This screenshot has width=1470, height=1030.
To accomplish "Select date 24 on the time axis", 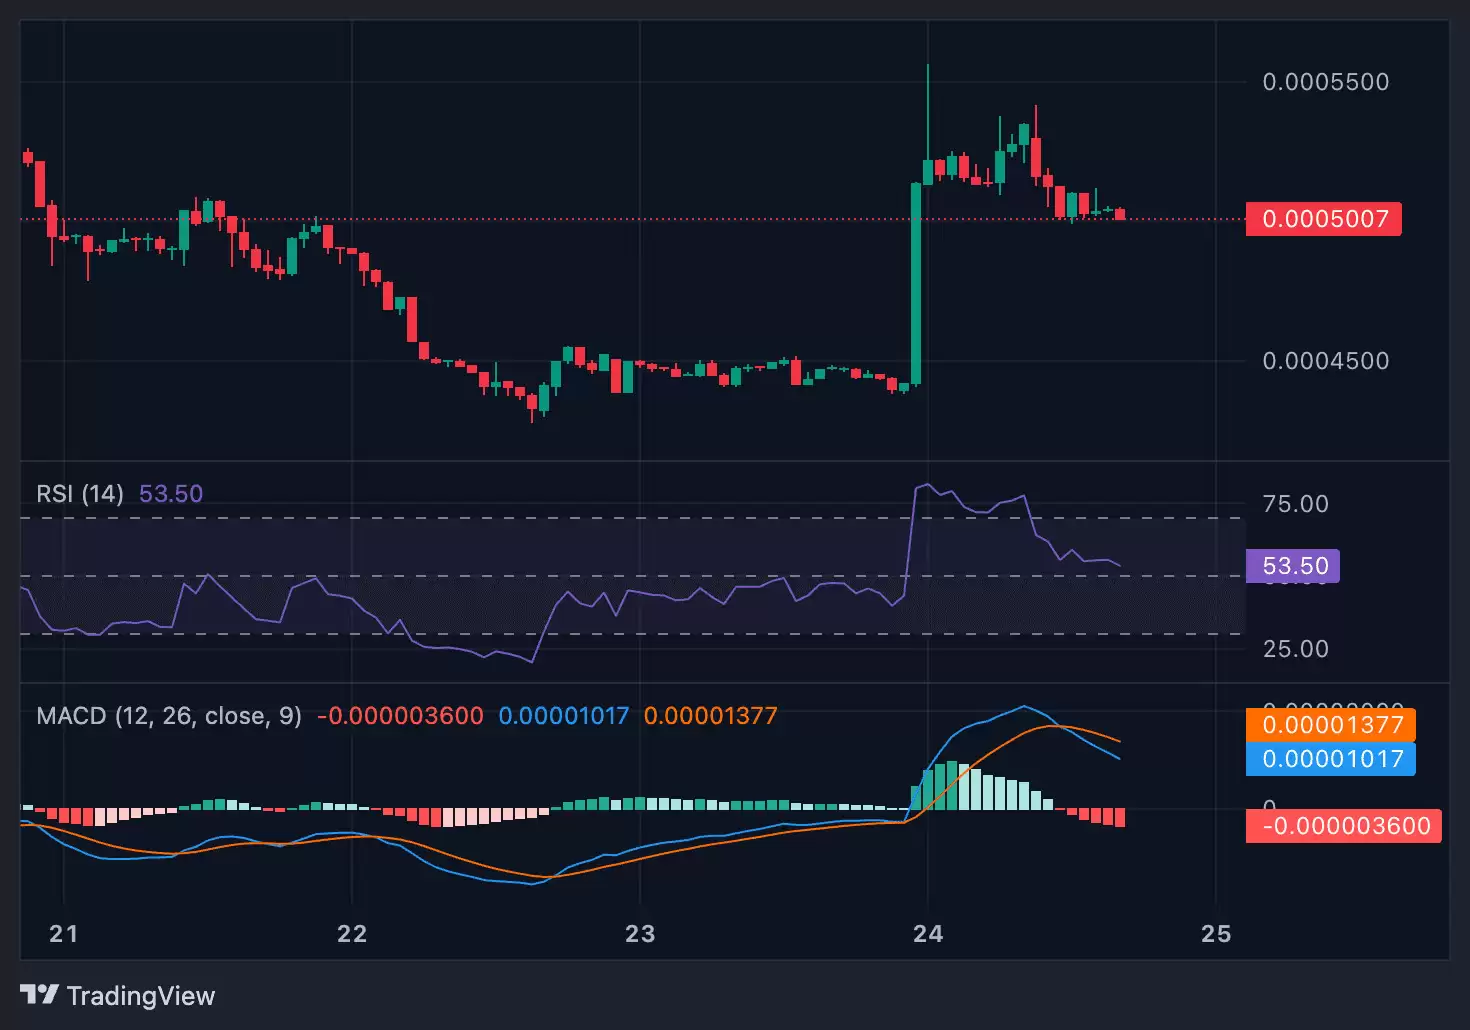I will click(x=928, y=934).
